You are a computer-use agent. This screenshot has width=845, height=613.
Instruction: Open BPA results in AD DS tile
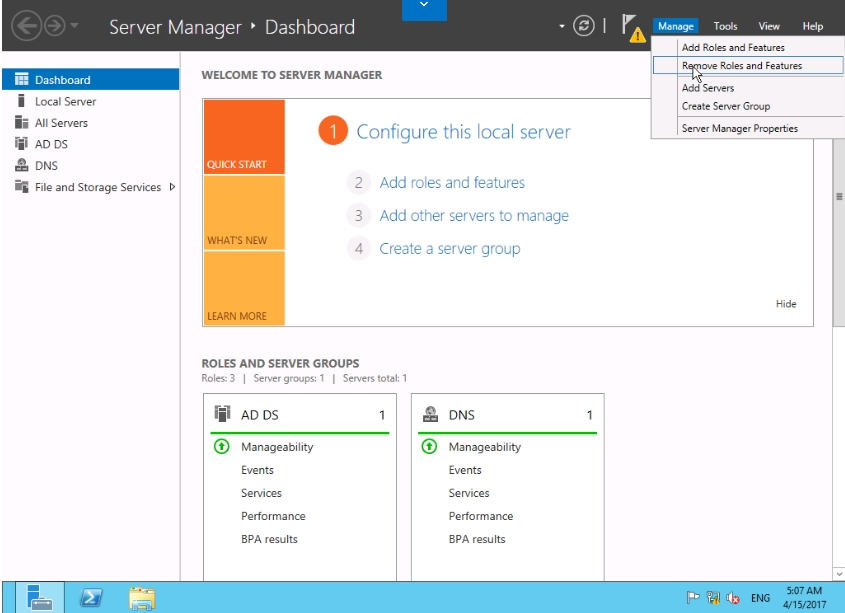pyautogui.click(x=269, y=539)
